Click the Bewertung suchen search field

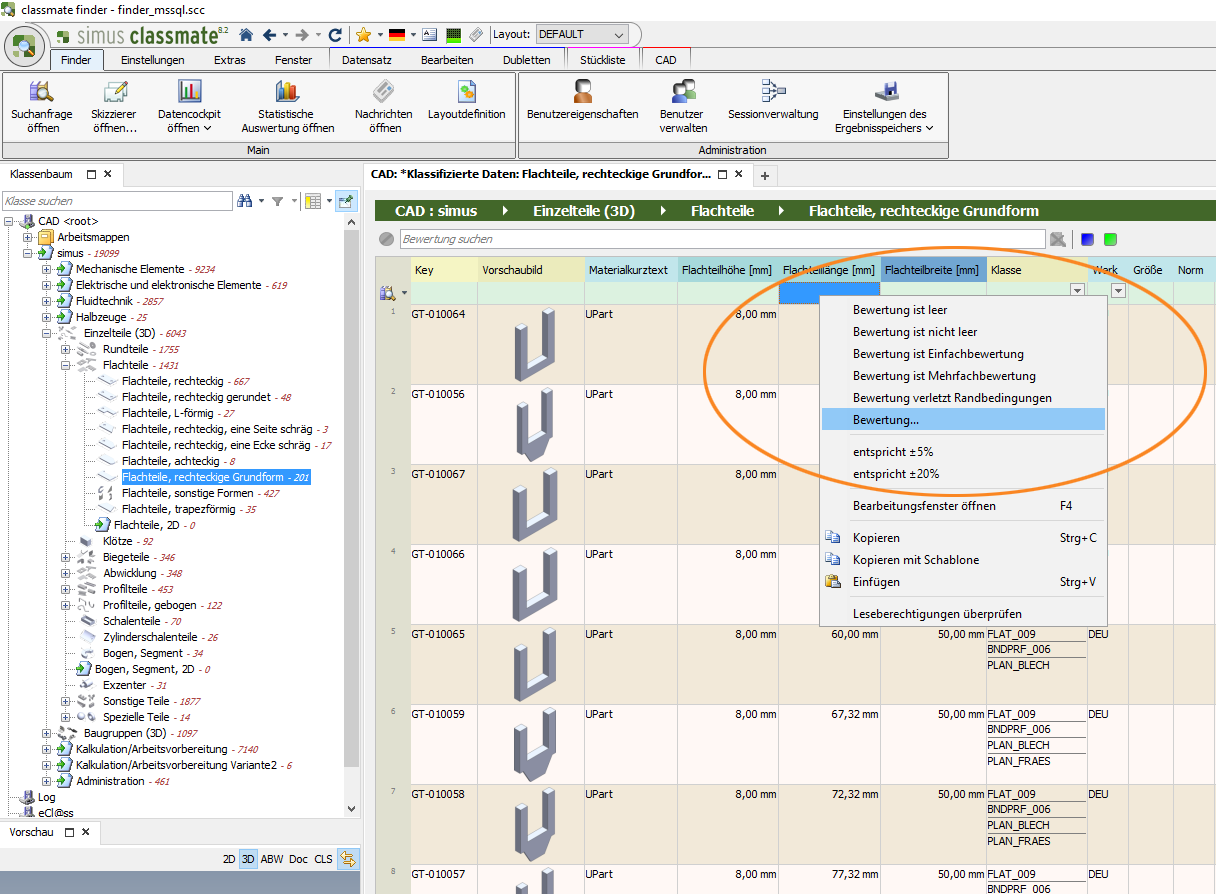click(723, 239)
